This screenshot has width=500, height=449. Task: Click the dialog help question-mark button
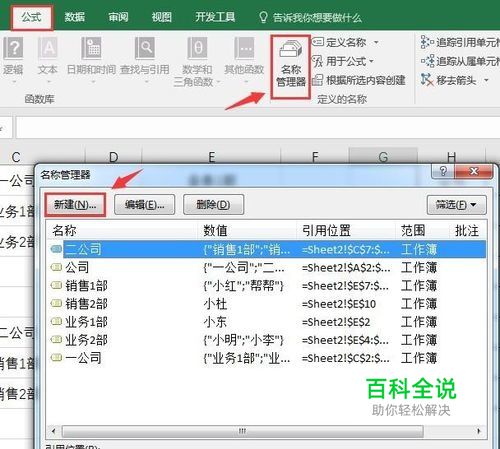[x=443, y=171]
